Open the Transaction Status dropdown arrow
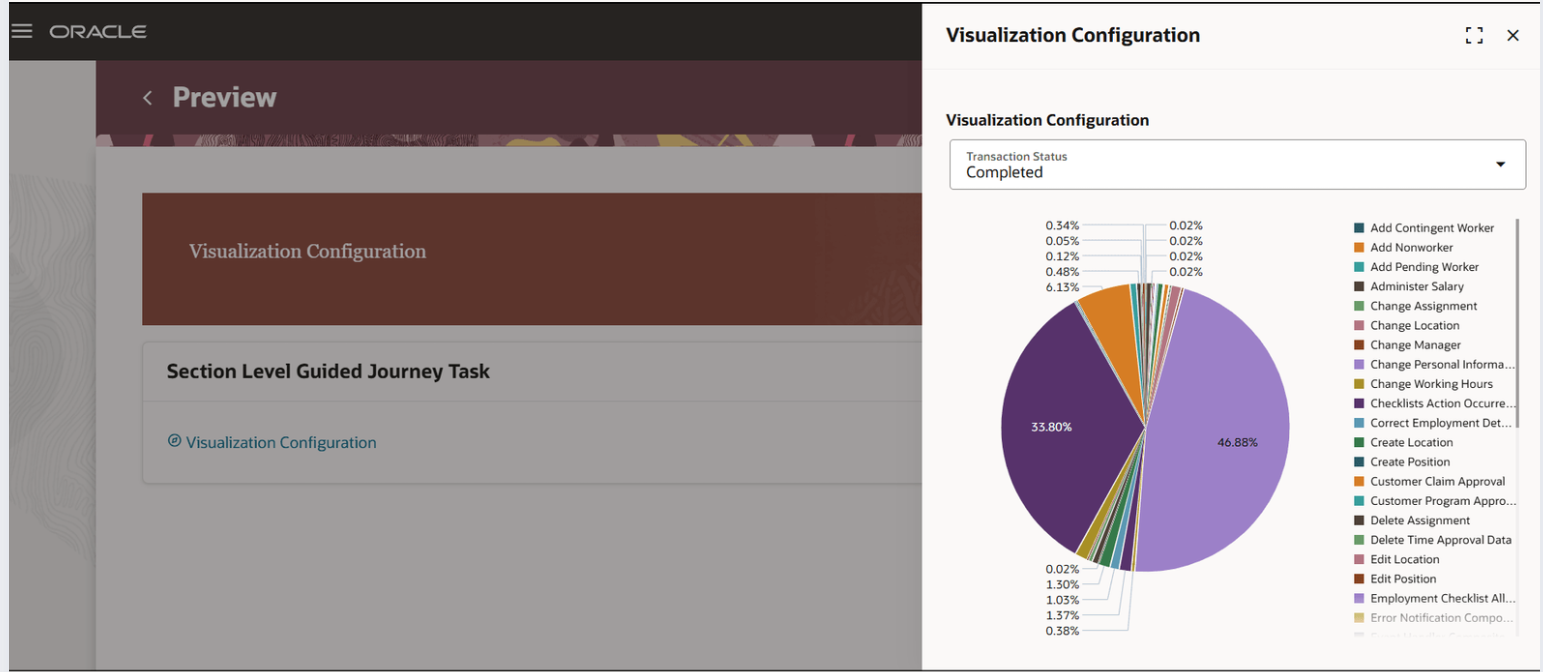Image resolution: width=1543 pixels, height=672 pixels. click(x=1500, y=165)
